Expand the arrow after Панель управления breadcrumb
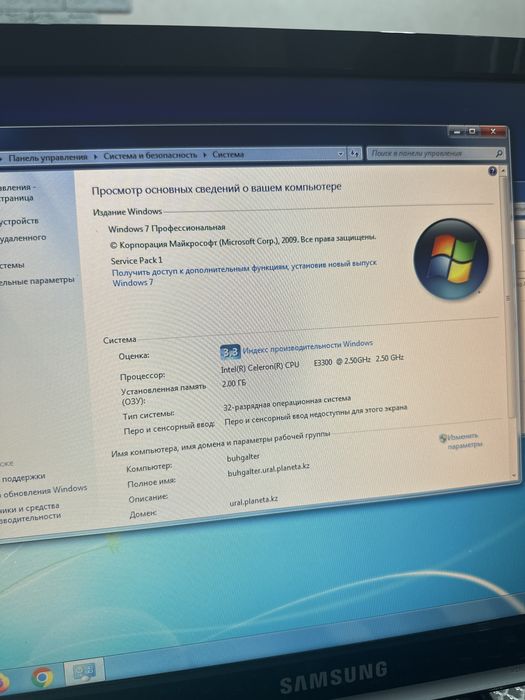The image size is (525, 700). coord(96,157)
